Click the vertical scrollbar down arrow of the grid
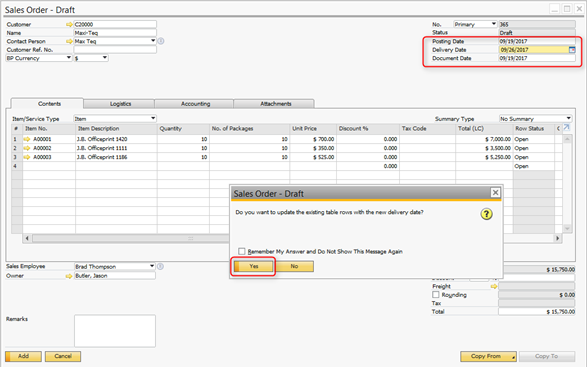This screenshot has width=587, height=367. 567,228
